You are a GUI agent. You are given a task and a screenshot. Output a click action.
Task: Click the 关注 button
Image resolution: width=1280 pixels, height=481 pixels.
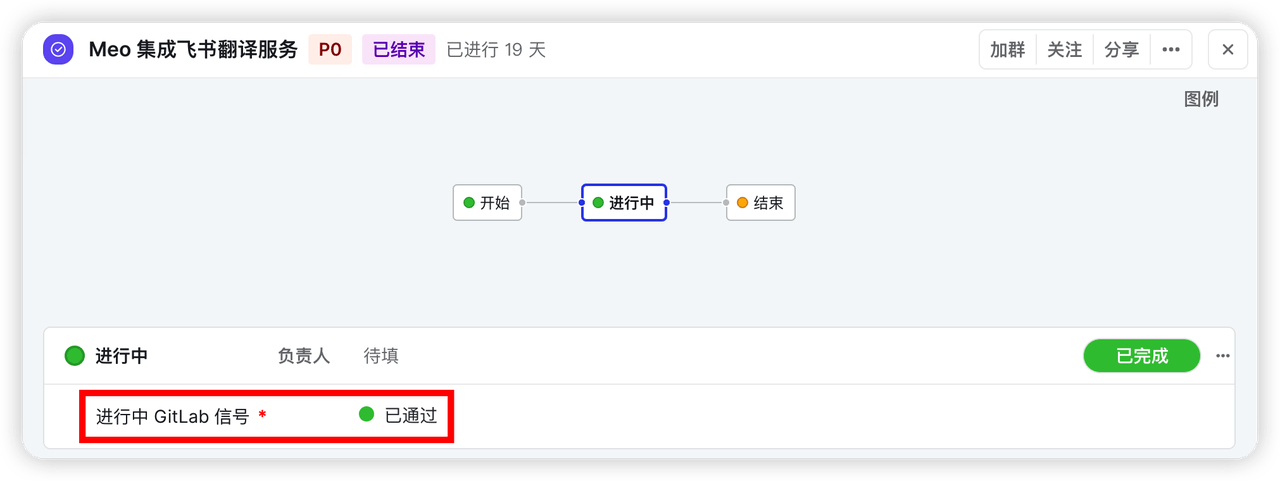1064,49
